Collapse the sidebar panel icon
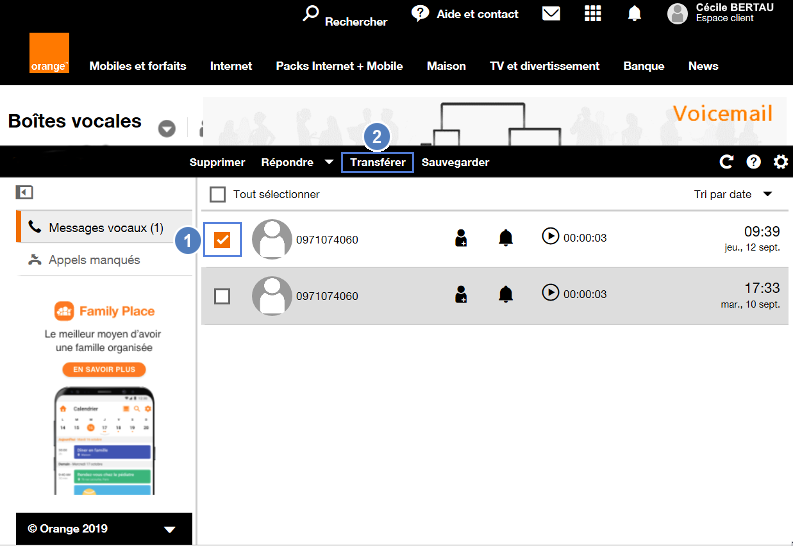 click(x=24, y=192)
